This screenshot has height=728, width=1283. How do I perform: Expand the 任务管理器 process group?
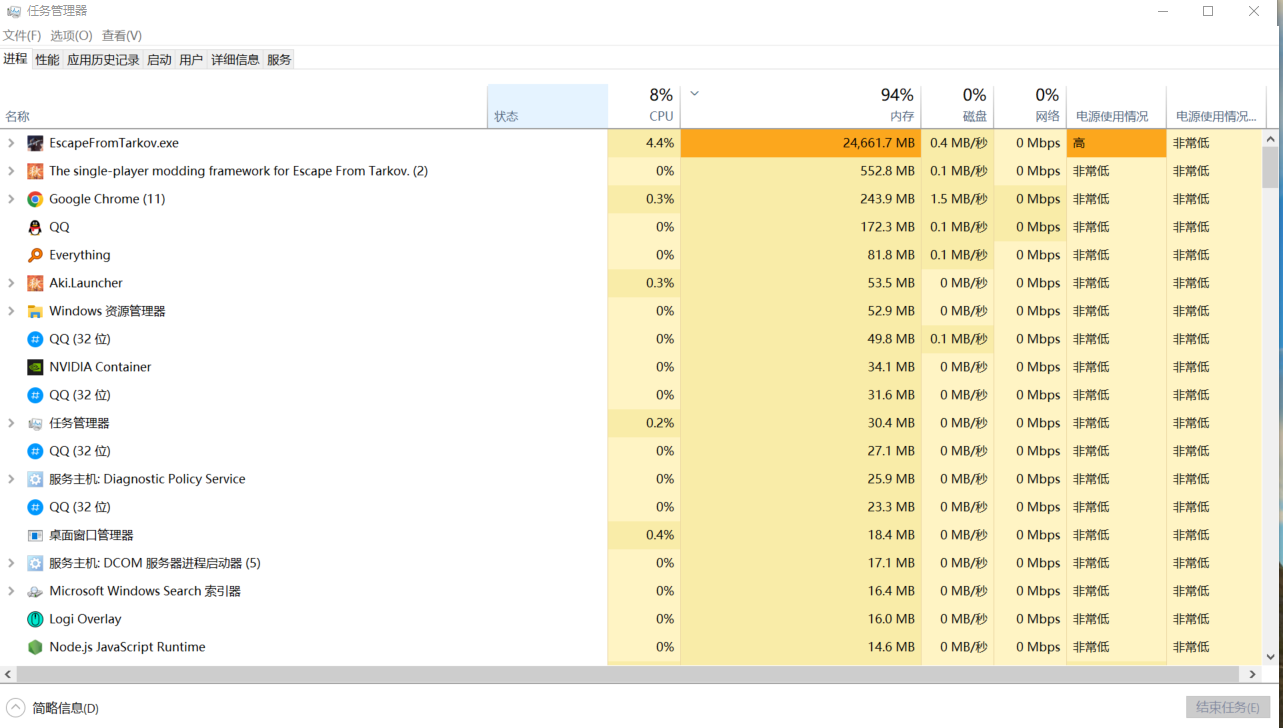[11, 423]
